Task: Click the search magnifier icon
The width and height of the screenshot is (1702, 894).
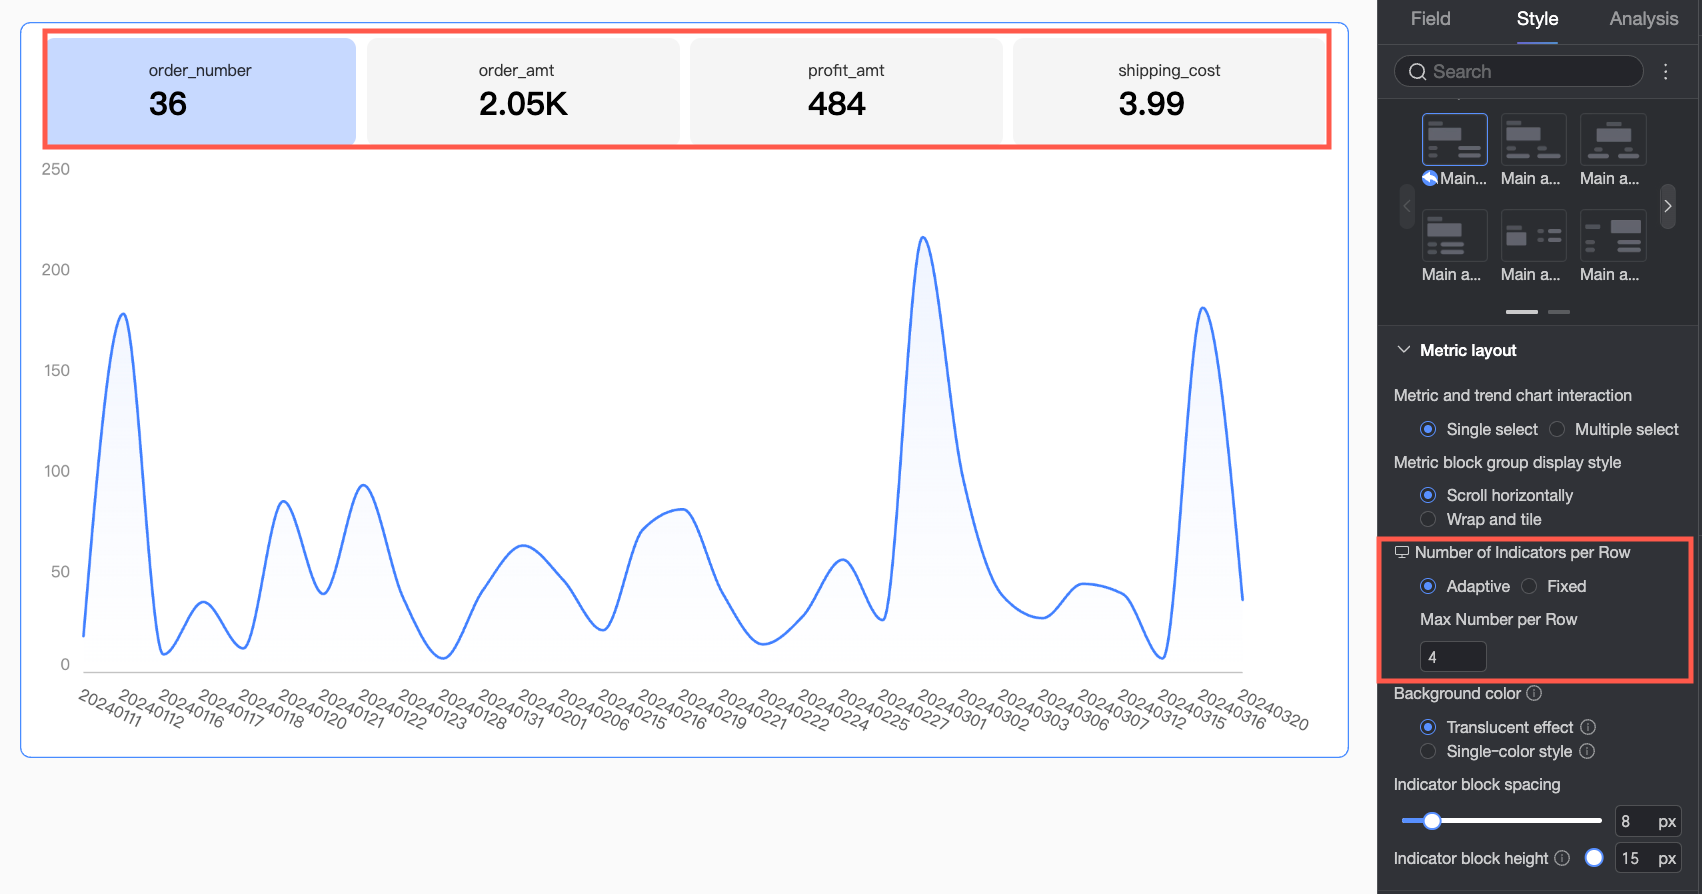Action: click(x=1417, y=71)
